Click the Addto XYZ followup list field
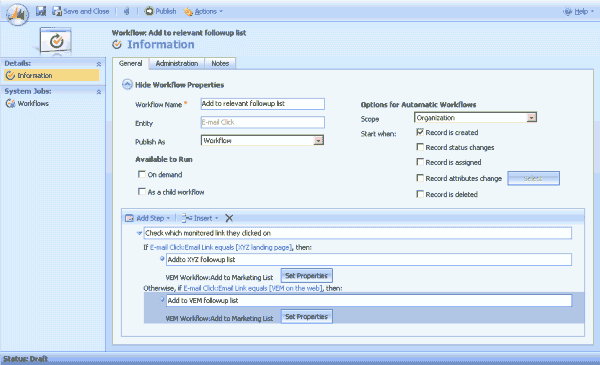Image resolution: width=600 pixels, height=365 pixels. pyautogui.click(x=369, y=259)
